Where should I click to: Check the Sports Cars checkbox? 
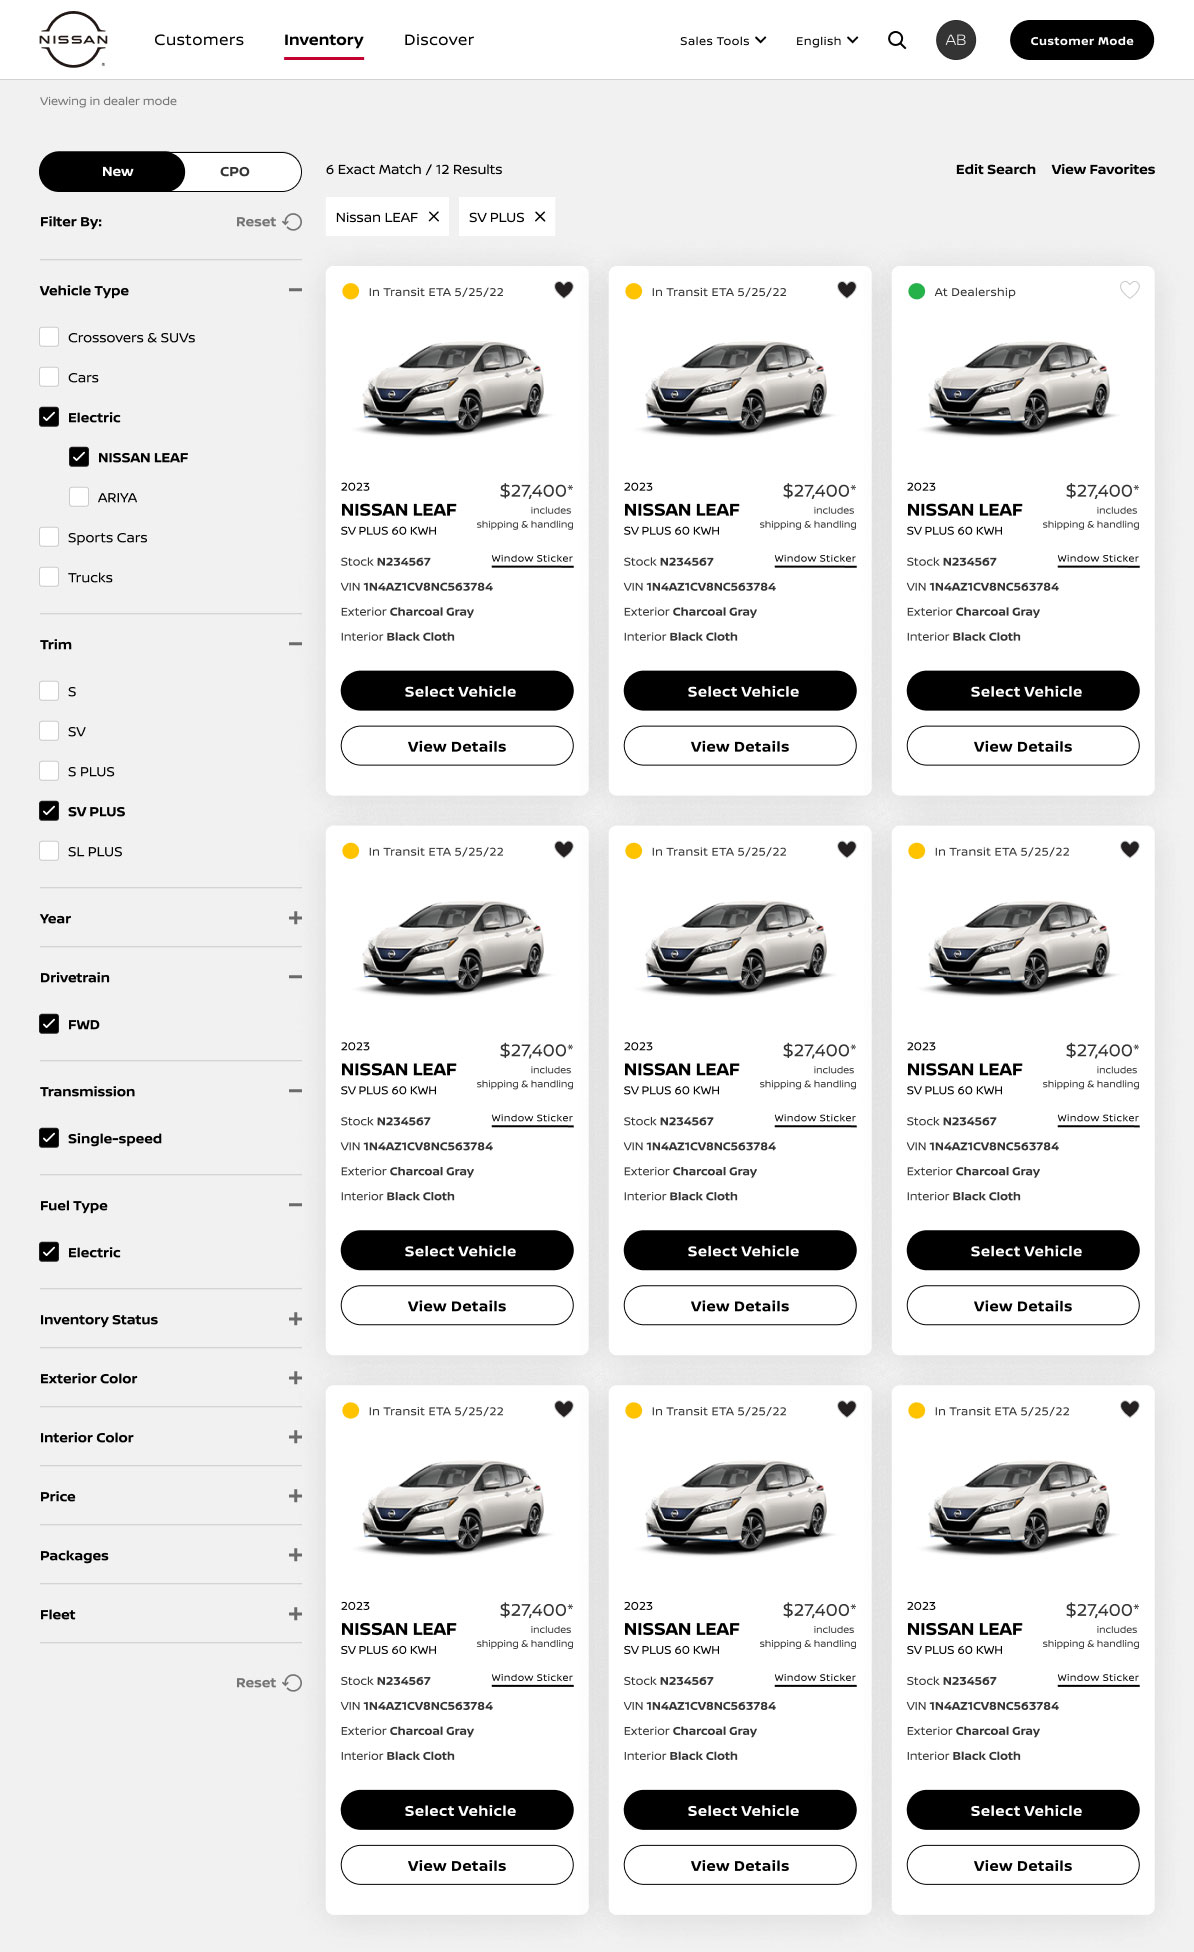[49, 537]
